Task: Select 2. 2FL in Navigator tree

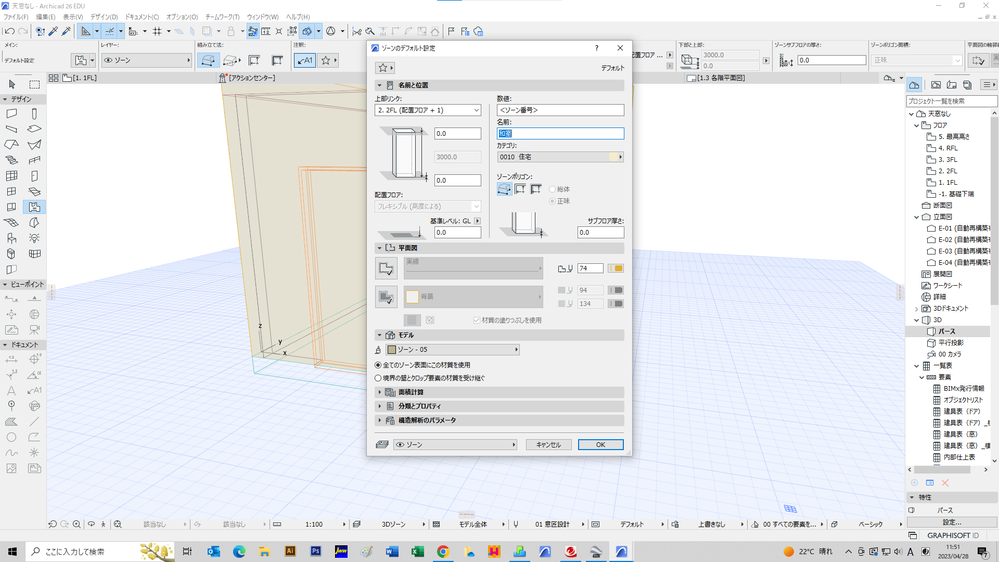Action: [947, 171]
